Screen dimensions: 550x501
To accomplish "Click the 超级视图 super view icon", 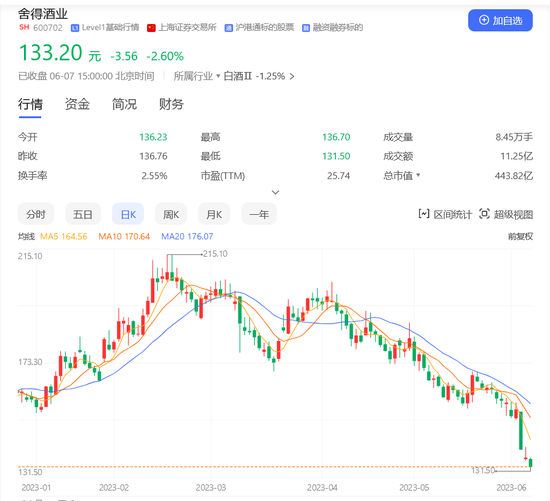I will [x=484, y=214].
